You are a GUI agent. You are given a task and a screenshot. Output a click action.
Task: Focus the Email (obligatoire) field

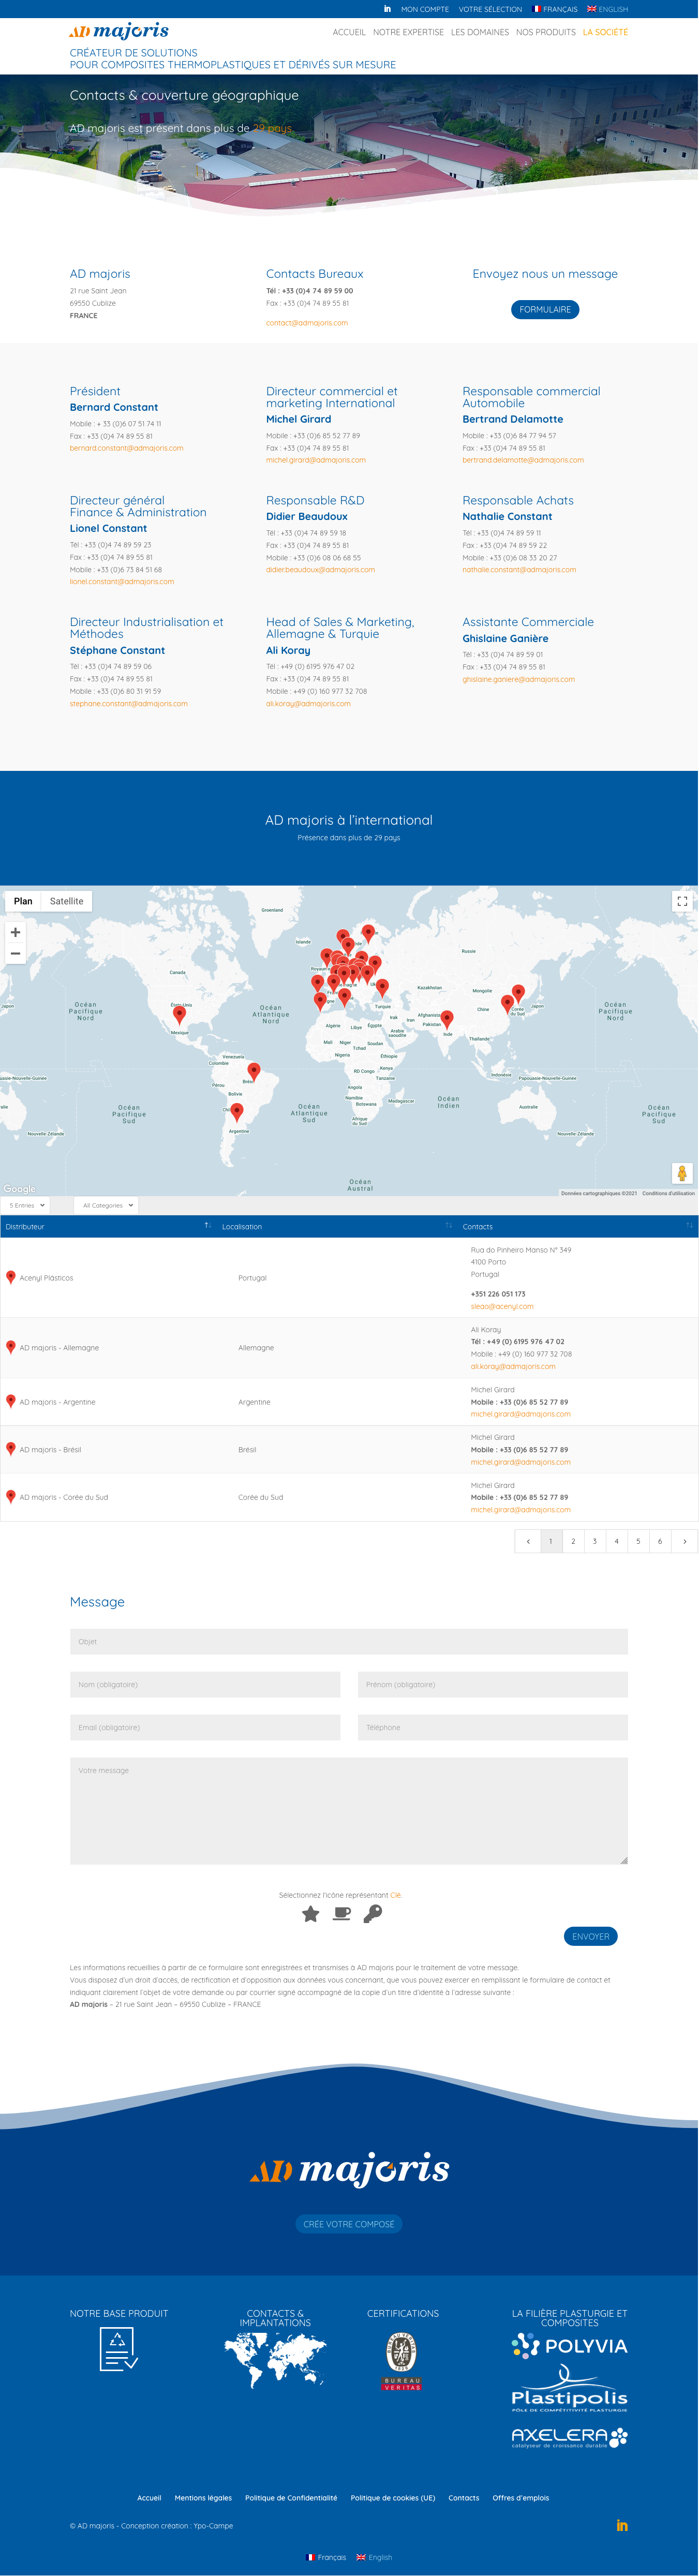tap(205, 1727)
